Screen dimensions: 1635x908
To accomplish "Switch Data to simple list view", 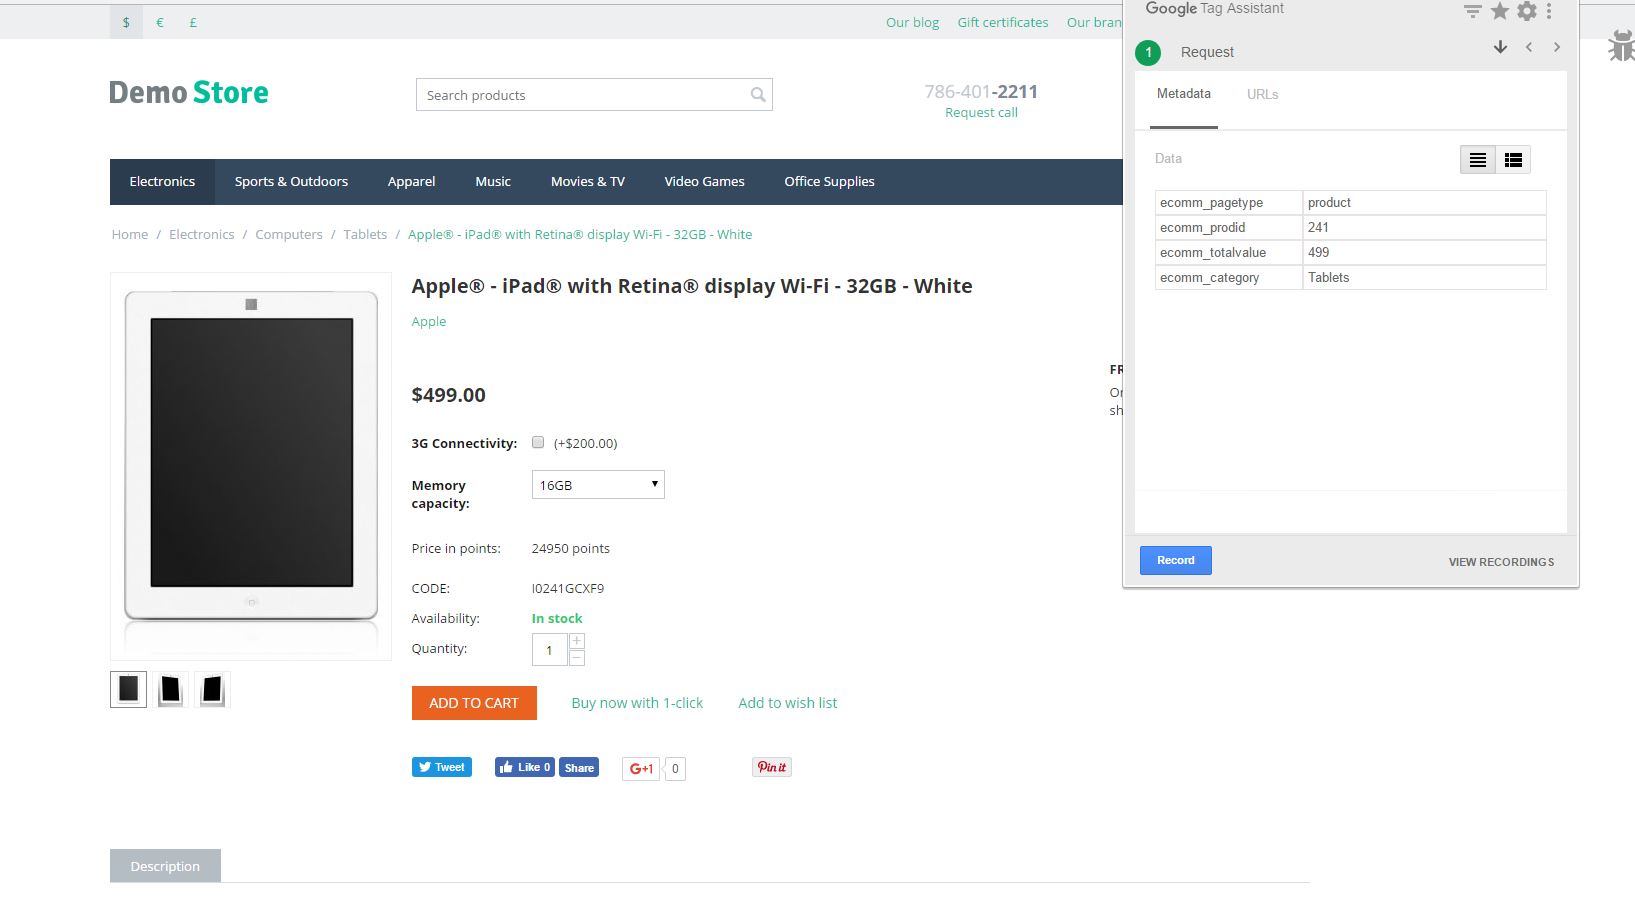I will (1477, 160).
